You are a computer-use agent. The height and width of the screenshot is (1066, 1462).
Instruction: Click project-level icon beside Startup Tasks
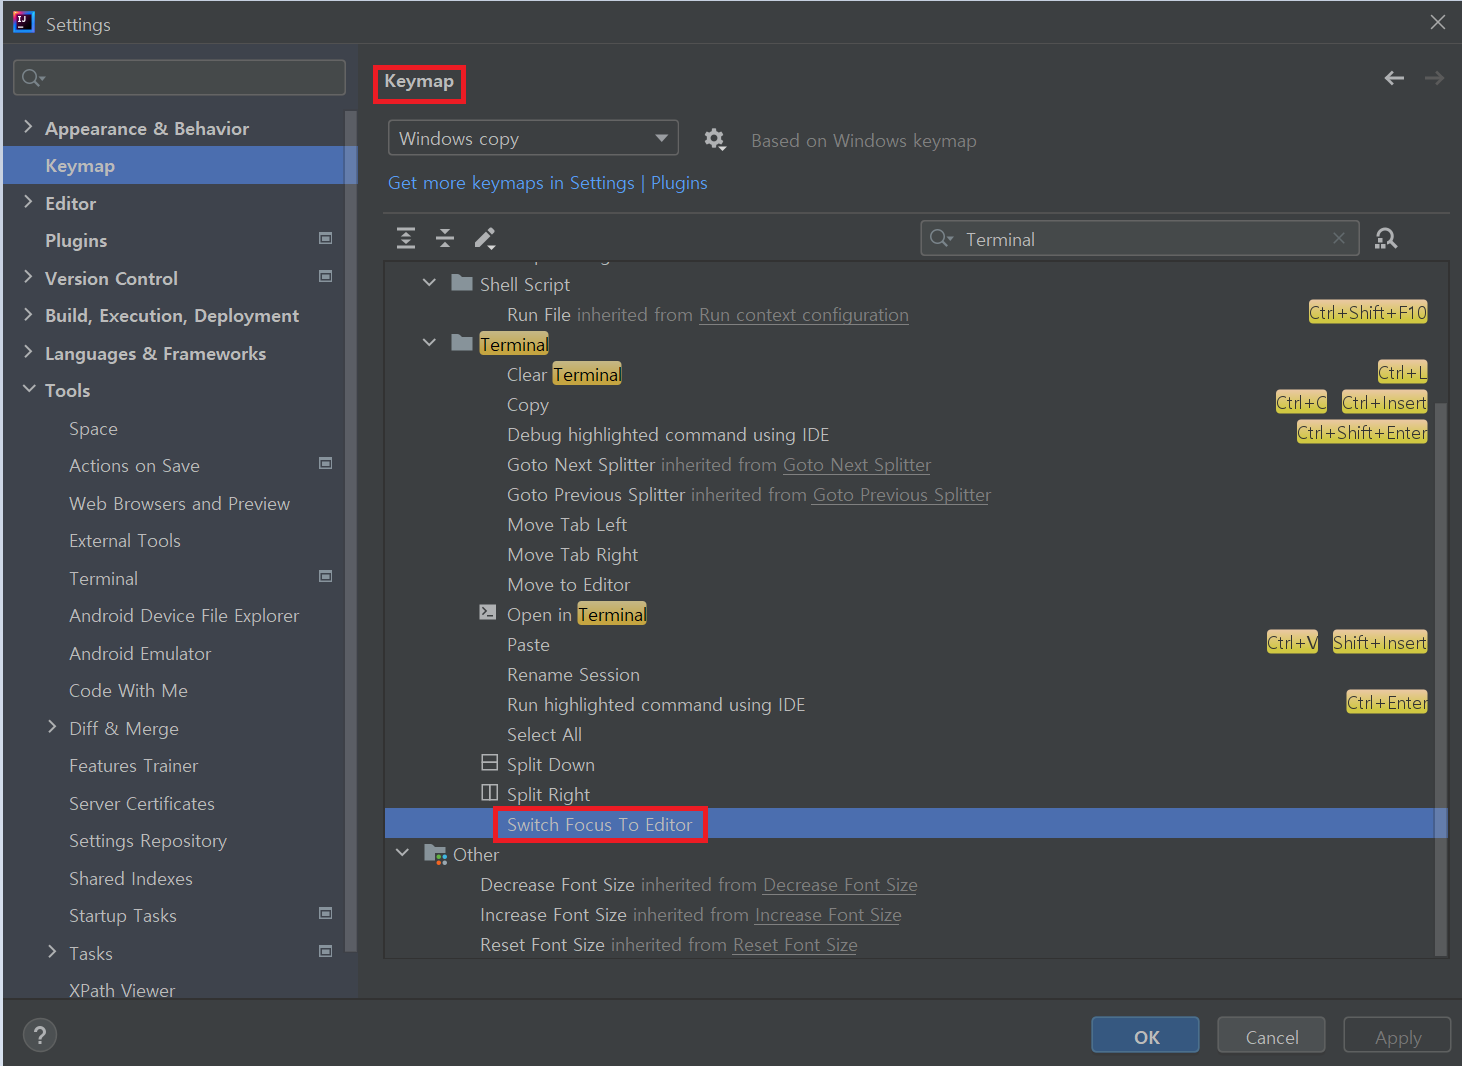click(x=325, y=913)
